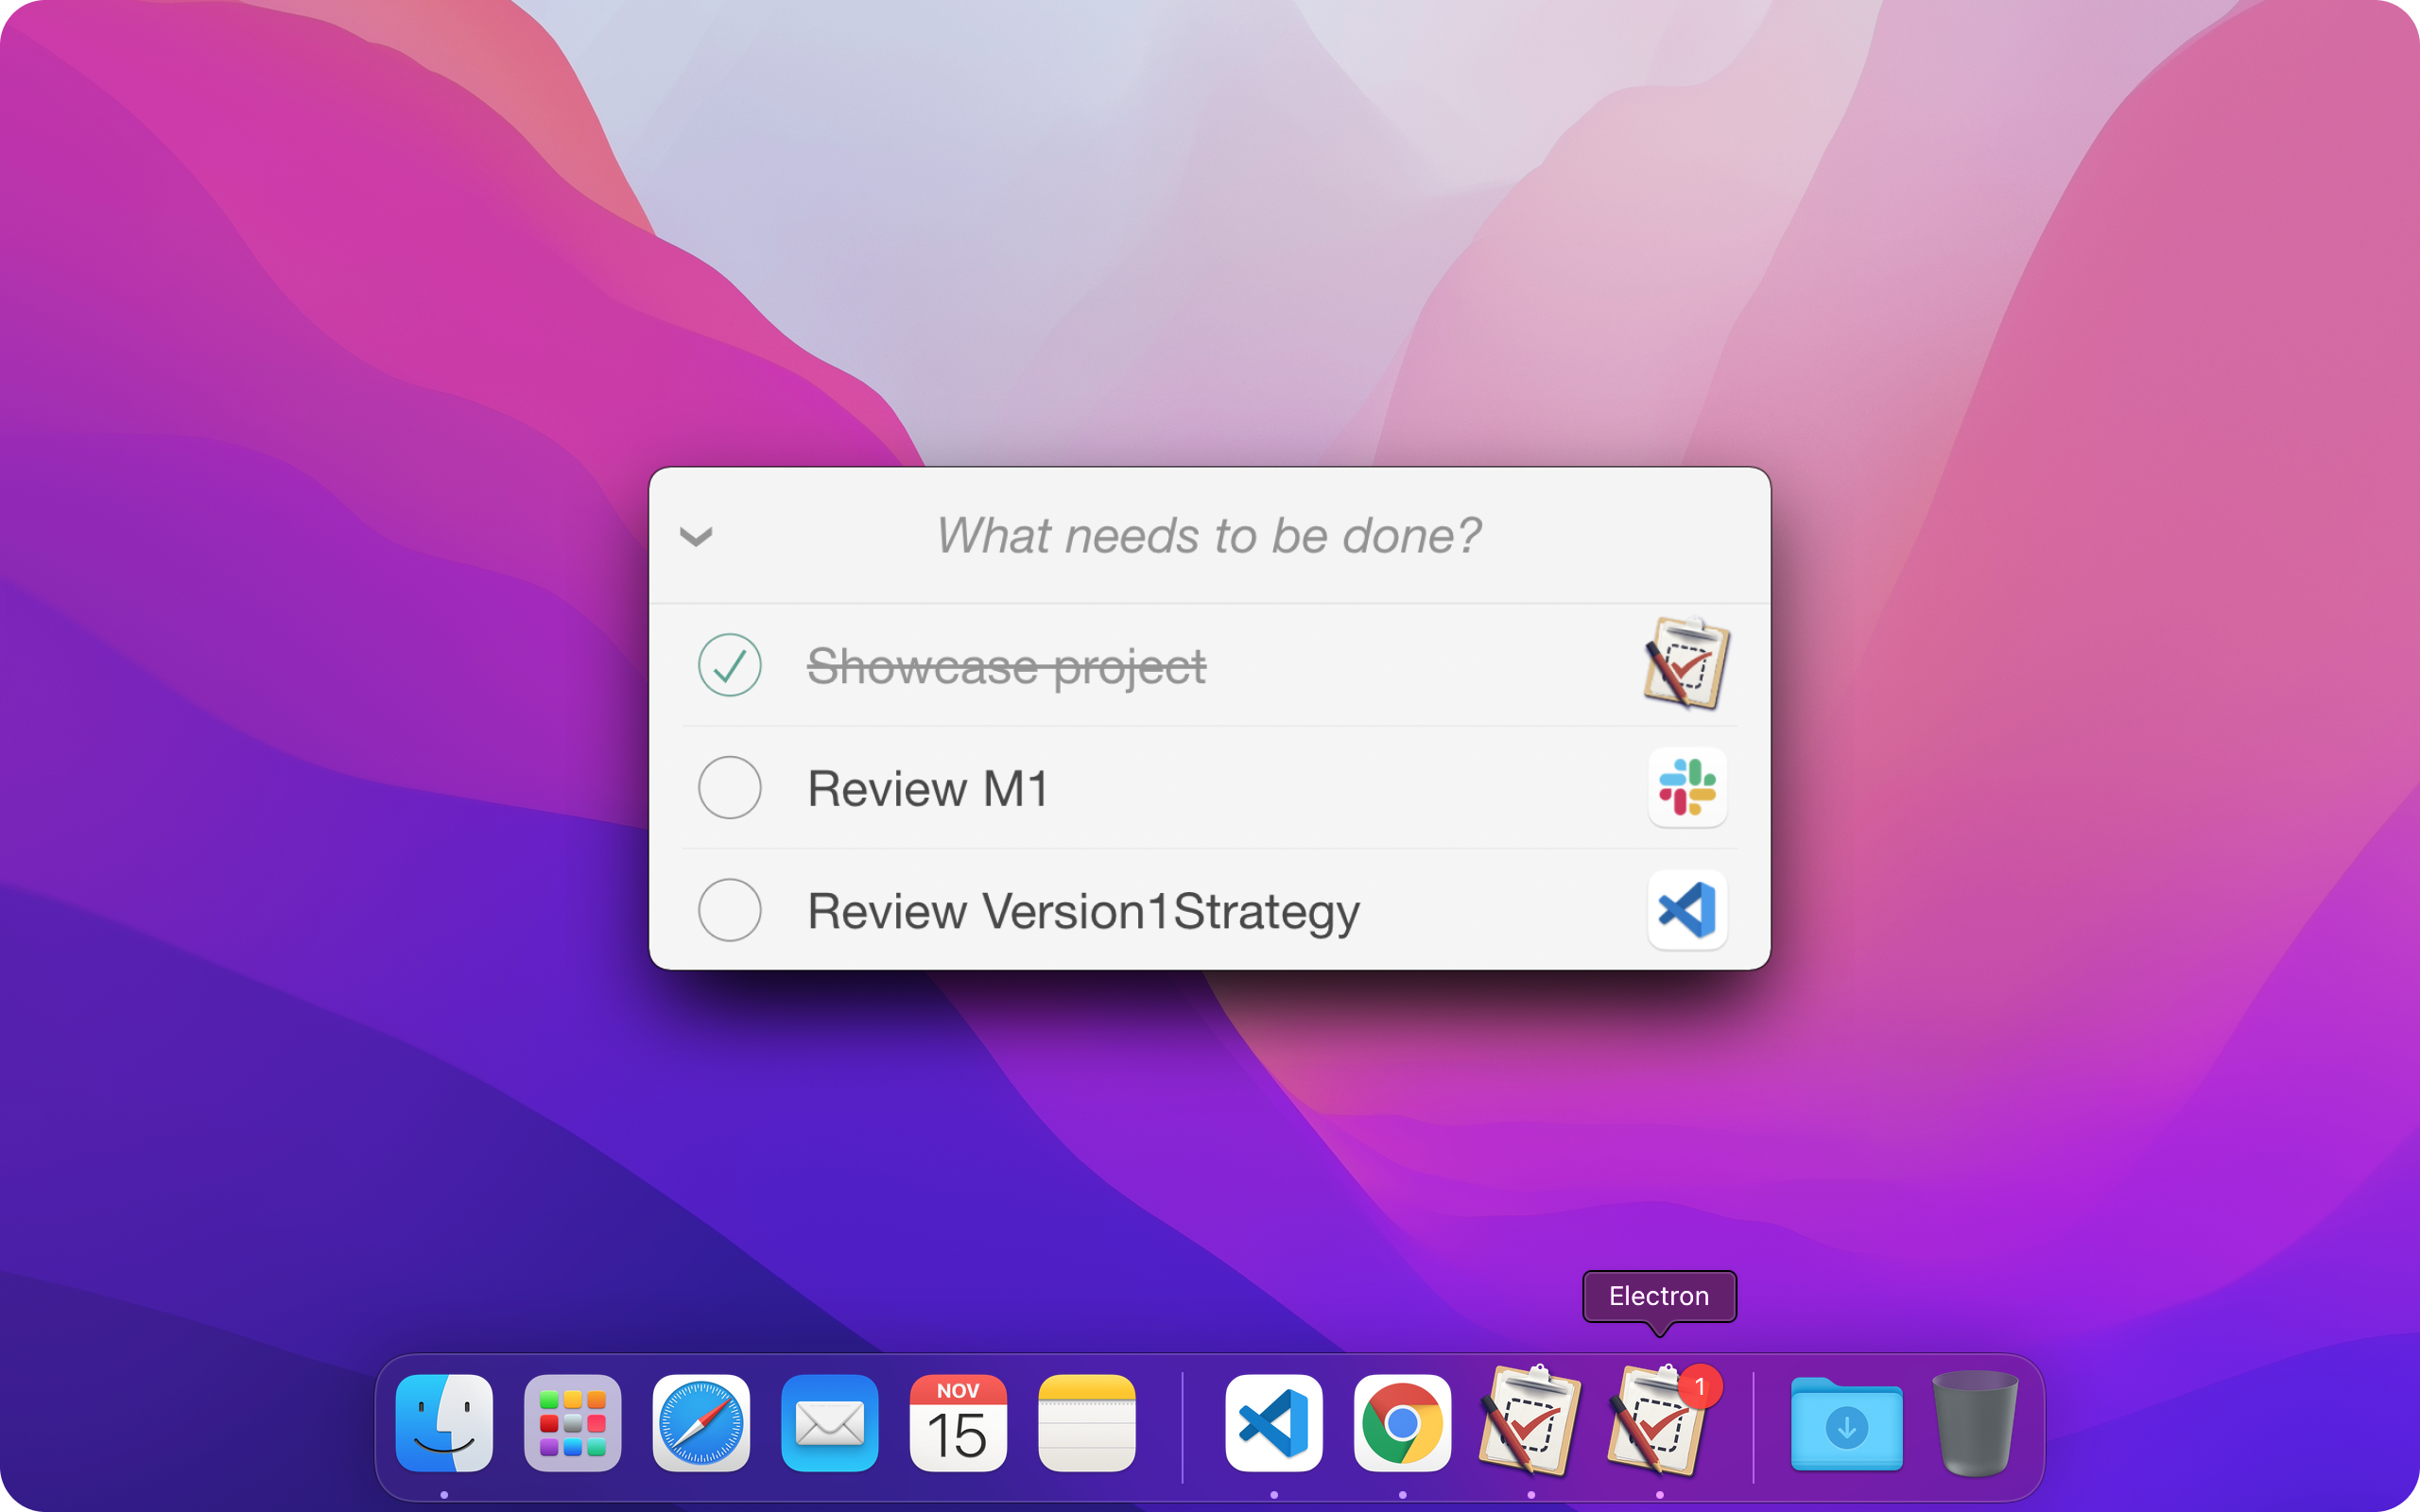Viewport: 2420px width, 1512px height.
Task: Click the first clipboard todo icon in Dock
Action: pyautogui.click(x=1530, y=1423)
